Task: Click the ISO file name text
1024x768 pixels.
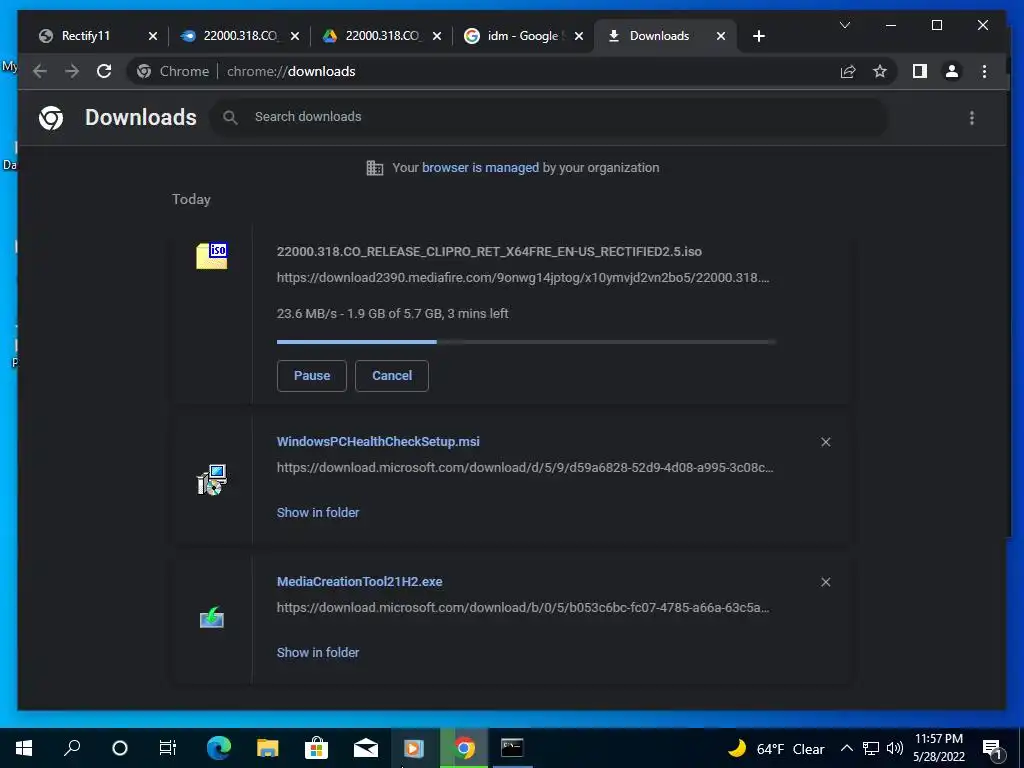Action: pos(489,251)
